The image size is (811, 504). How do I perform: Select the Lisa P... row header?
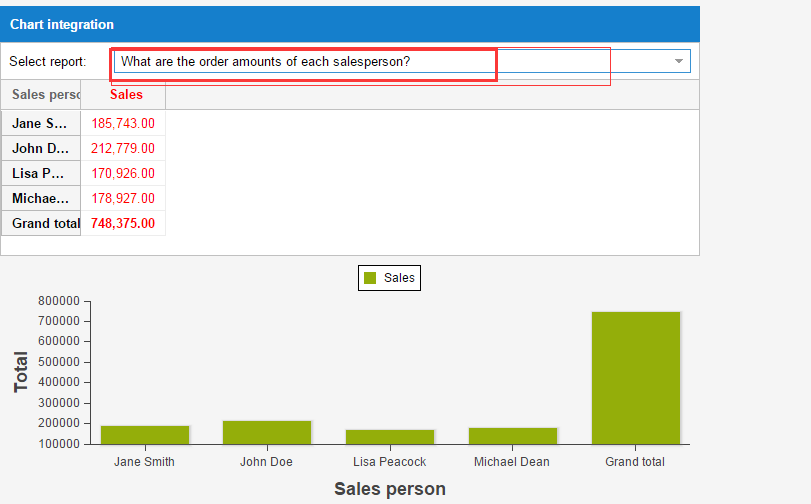click(x=41, y=173)
